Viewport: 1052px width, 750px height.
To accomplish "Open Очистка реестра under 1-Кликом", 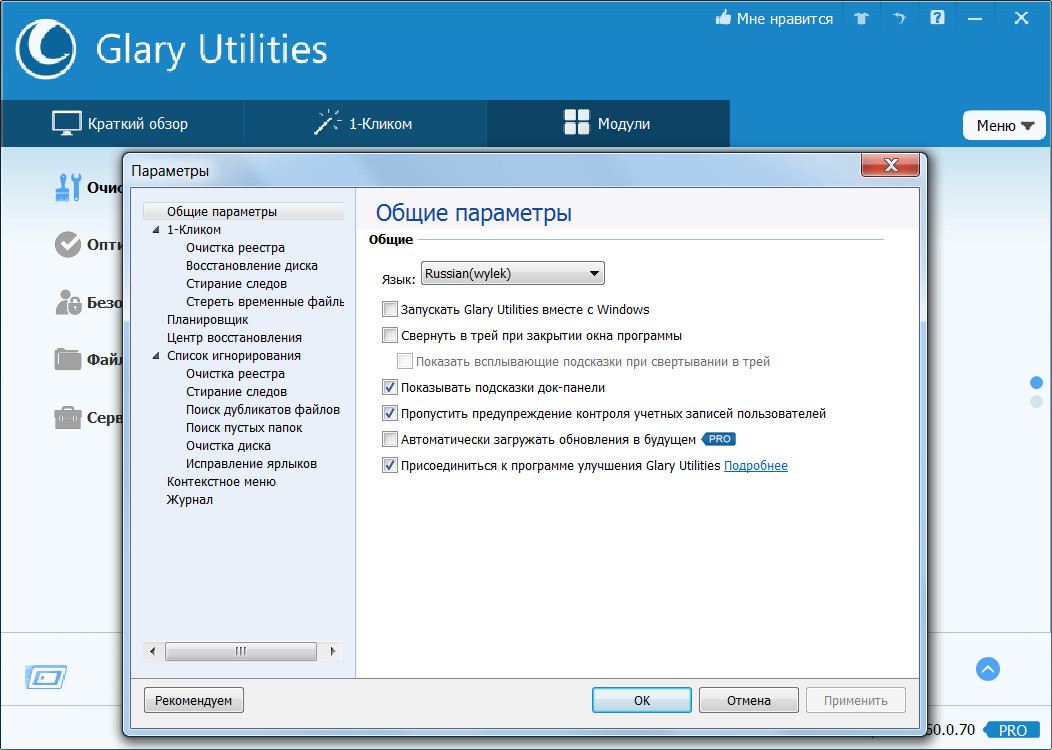I will (235, 248).
